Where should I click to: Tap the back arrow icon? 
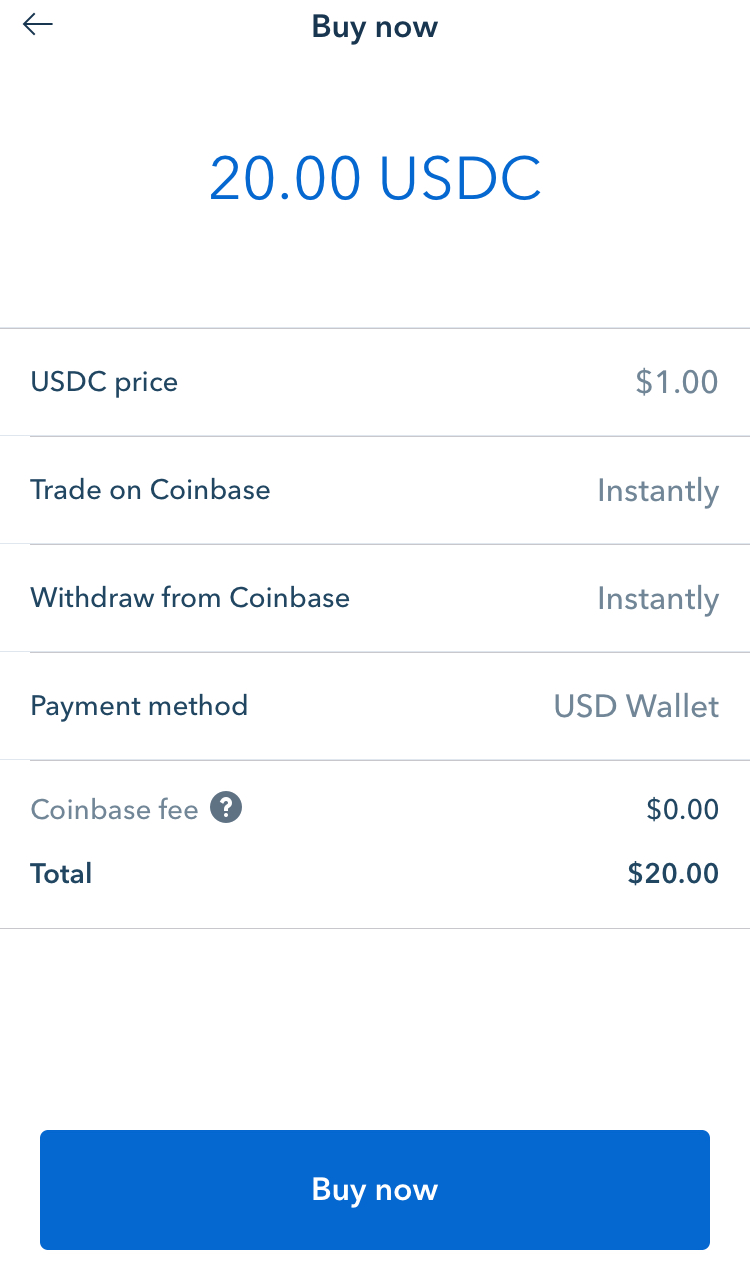tap(38, 25)
